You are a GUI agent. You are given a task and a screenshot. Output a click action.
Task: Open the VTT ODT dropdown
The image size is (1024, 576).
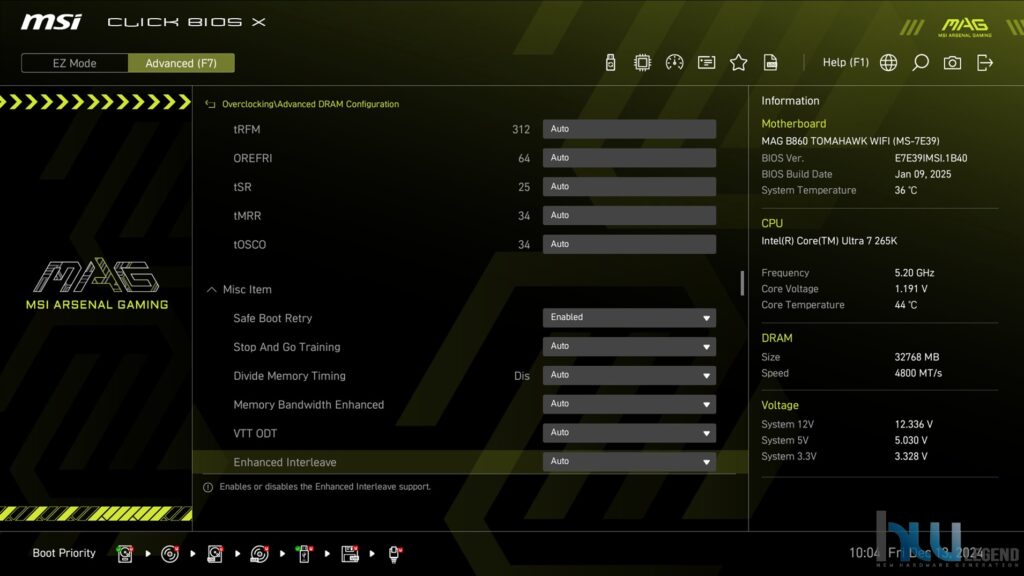(x=629, y=432)
